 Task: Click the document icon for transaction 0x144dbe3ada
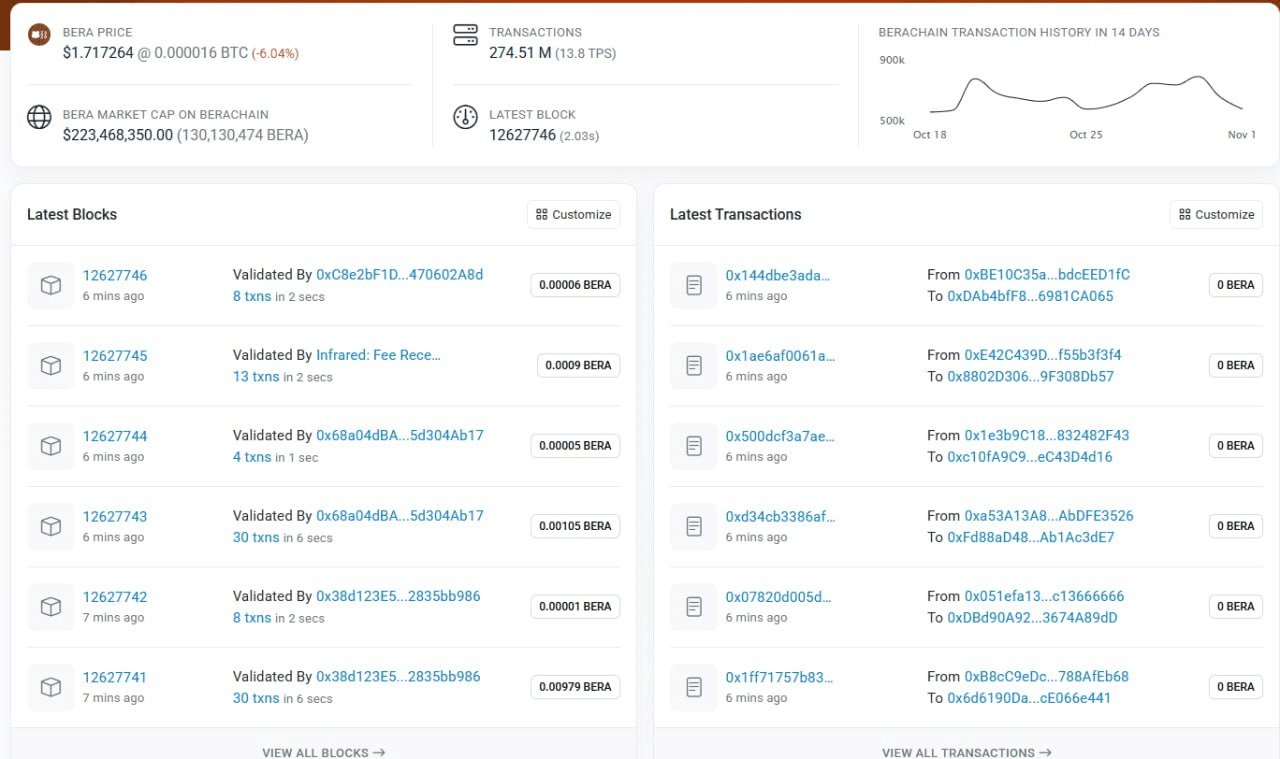coord(694,286)
